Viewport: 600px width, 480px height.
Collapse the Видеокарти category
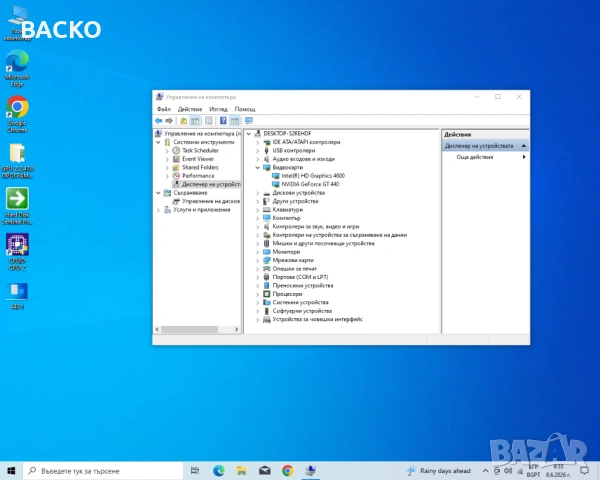tap(258, 168)
